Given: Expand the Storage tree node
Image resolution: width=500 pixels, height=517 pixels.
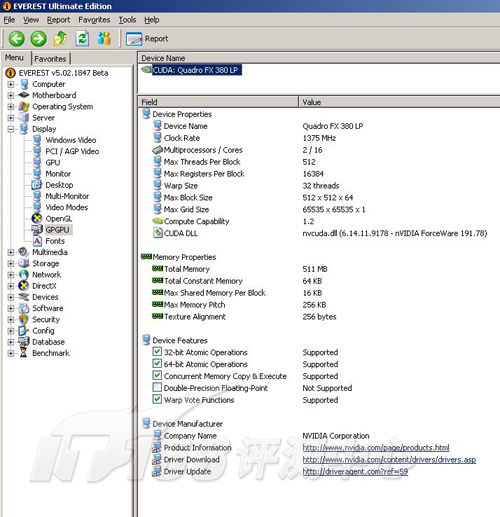Looking at the screenshot, I should [11, 264].
